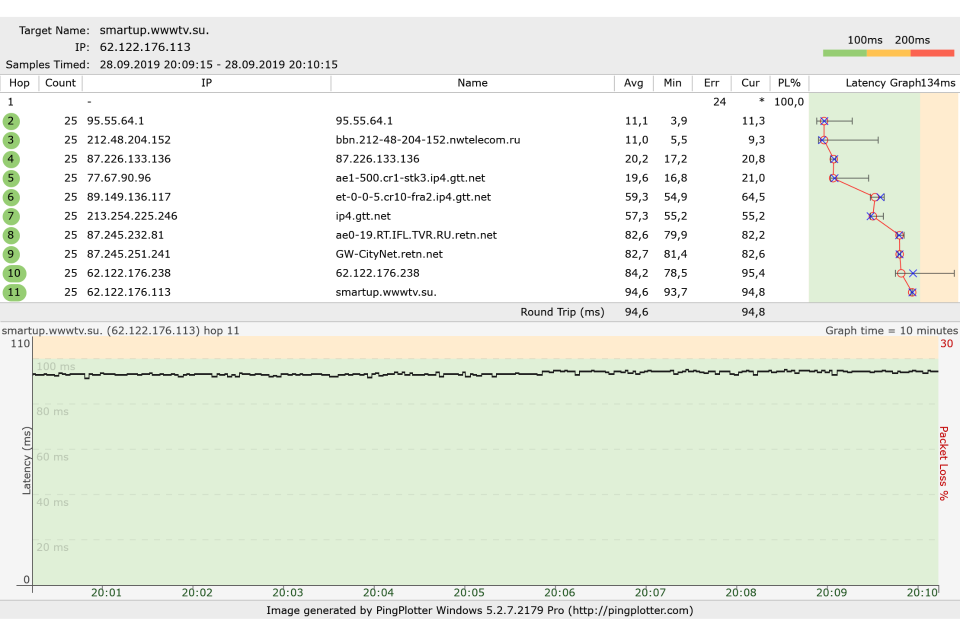Screen dimensions: 960x640
Task: Select the hop 7 green circle icon
Action: [x=11, y=216]
